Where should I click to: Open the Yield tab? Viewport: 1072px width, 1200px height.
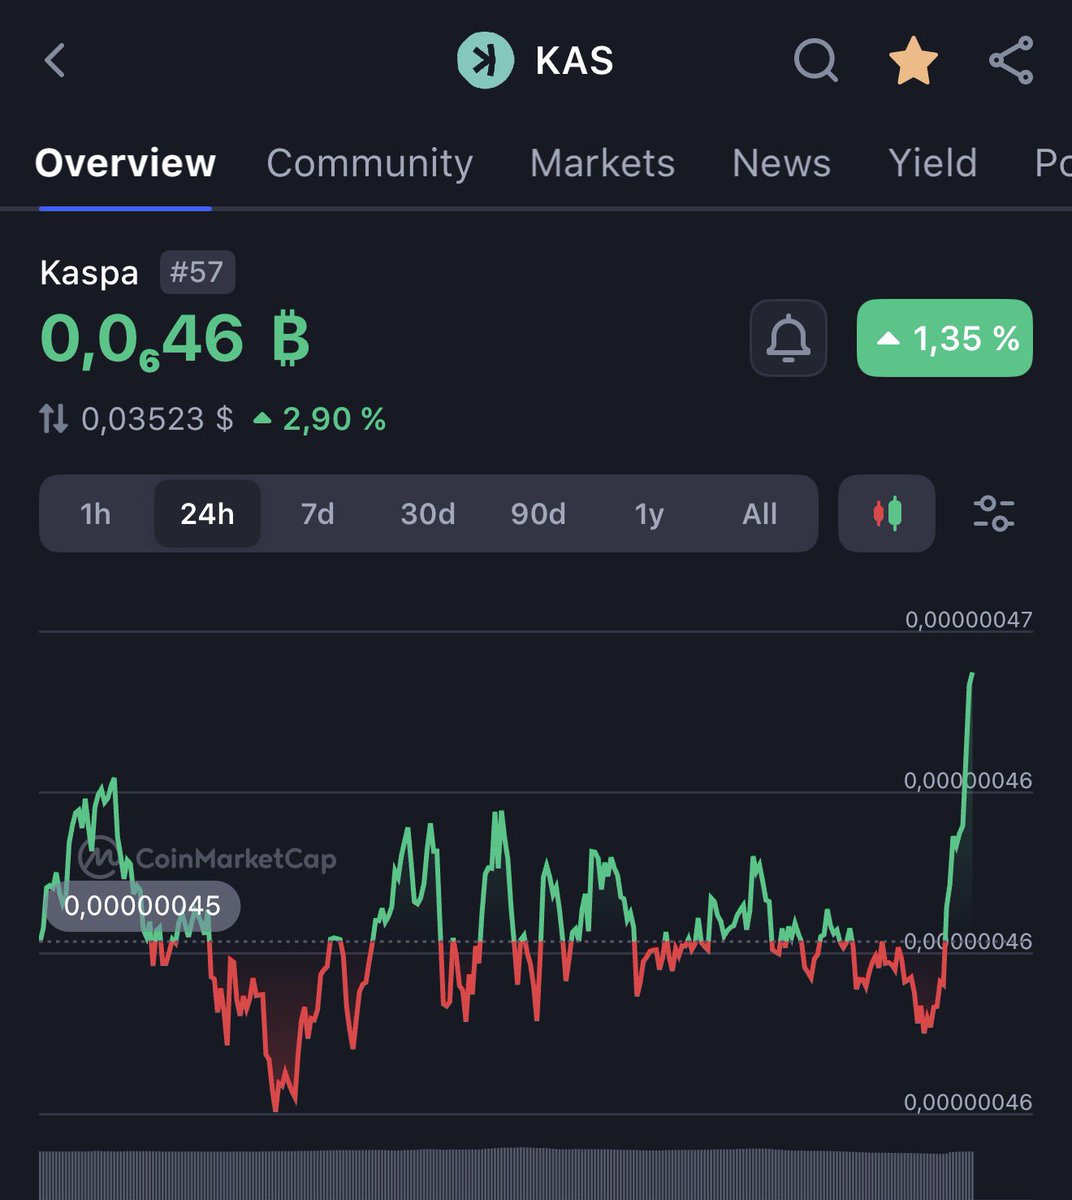[x=932, y=163]
